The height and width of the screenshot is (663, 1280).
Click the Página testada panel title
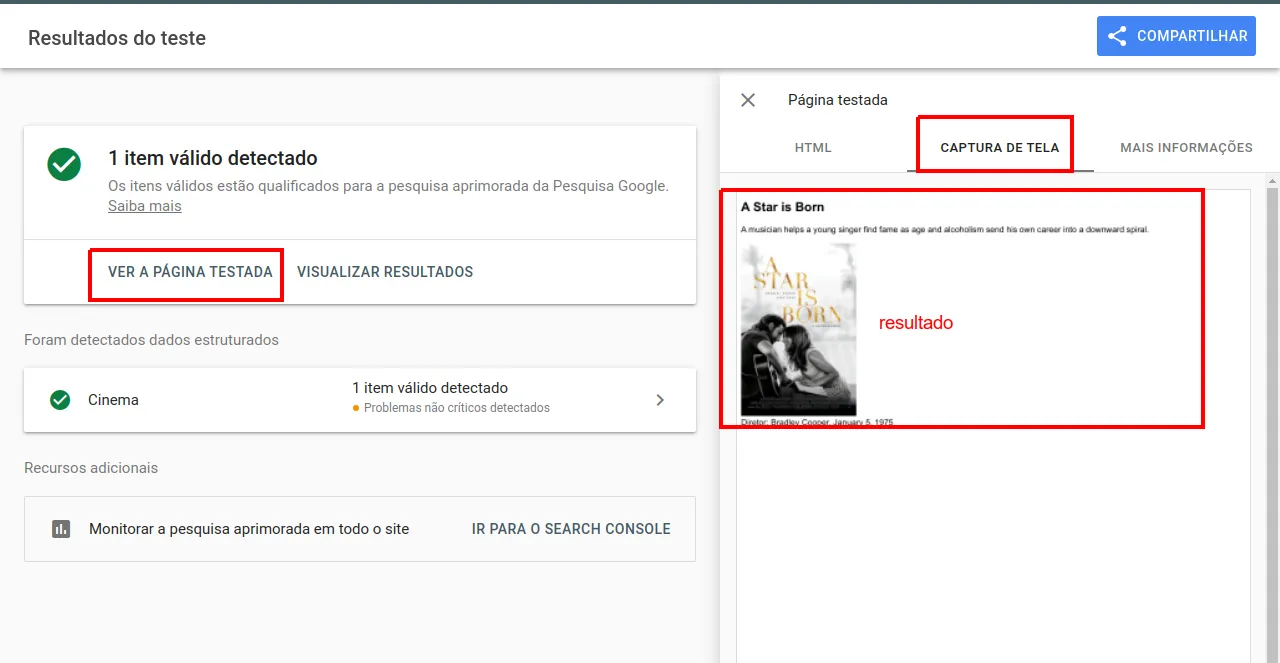point(838,100)
